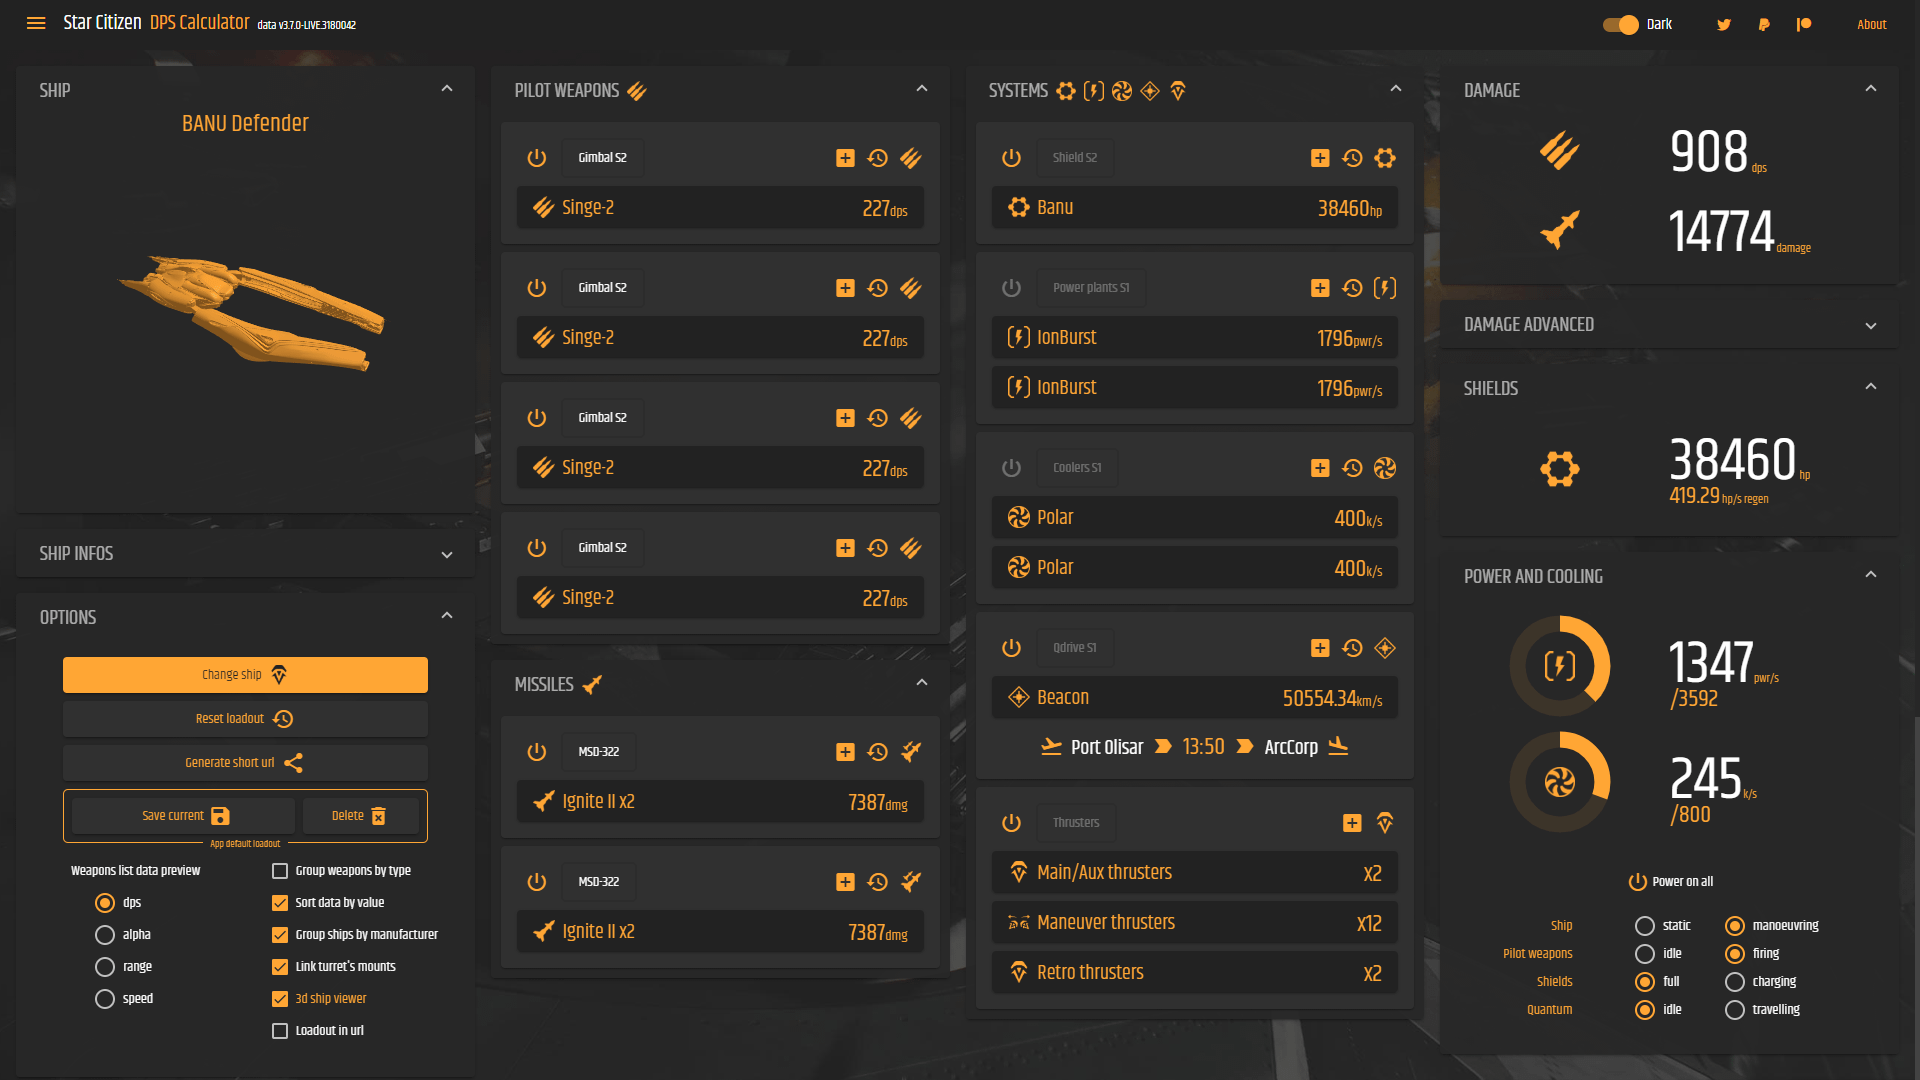Toggle power on first MSD-322 missile rack
Viewport: 1920px width, 1080px height.
pos(537,752)
